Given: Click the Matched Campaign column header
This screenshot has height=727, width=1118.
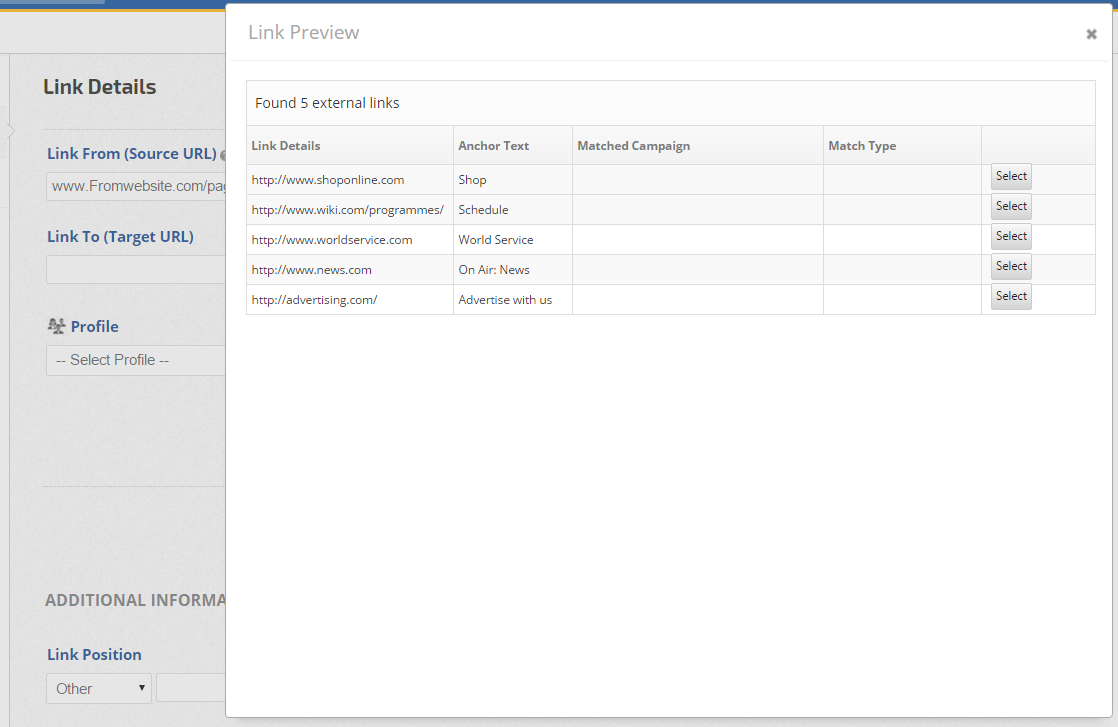Looking at the screenshot, I should tap(633, 146).
